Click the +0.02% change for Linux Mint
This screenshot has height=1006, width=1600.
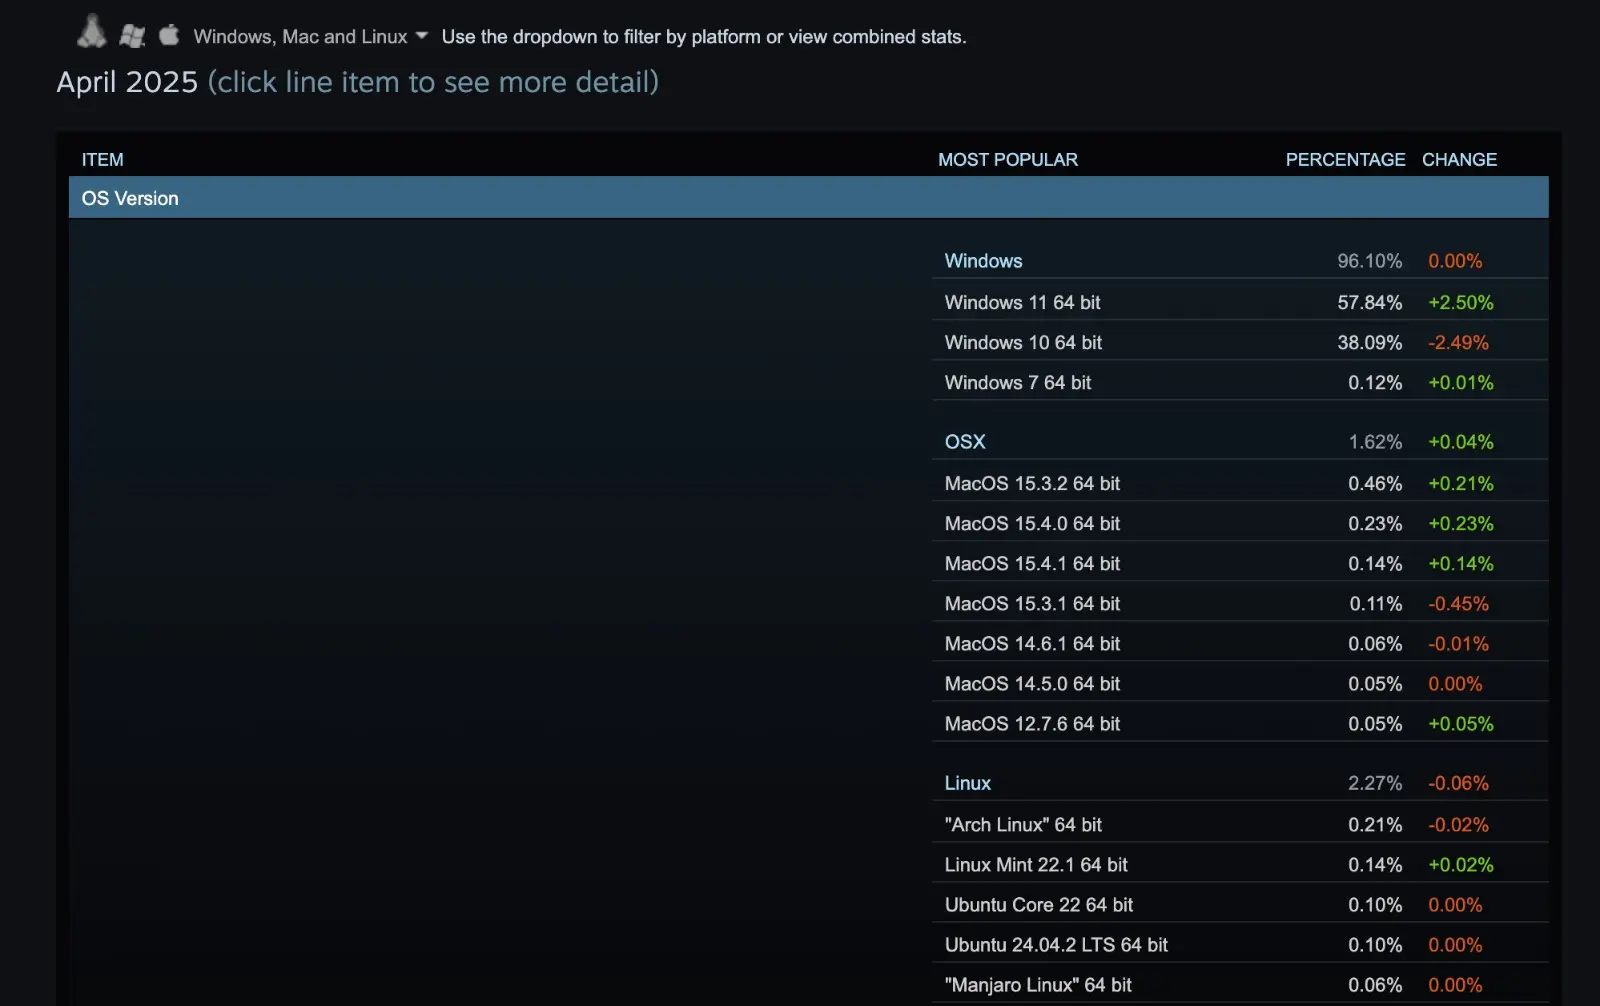click(x=1461, y=864)
